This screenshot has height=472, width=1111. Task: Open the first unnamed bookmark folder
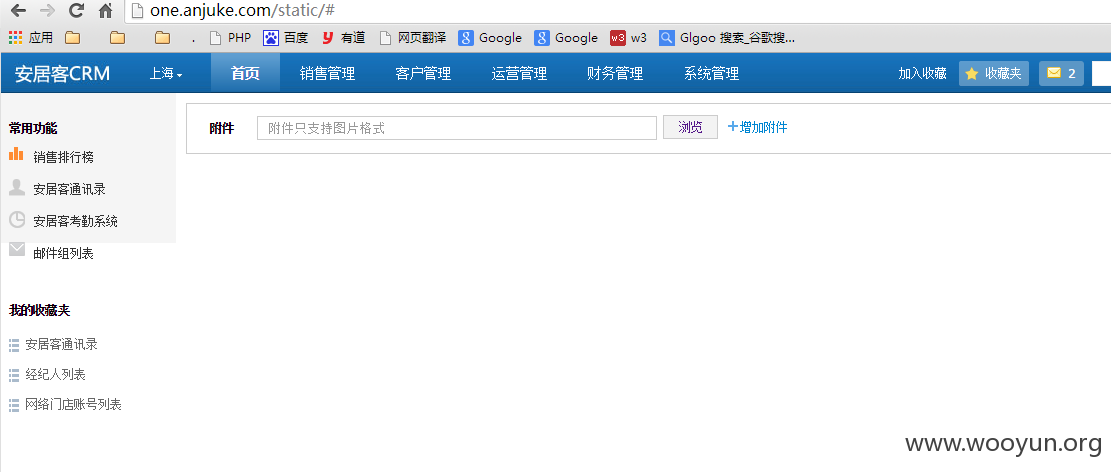point(73,38)
